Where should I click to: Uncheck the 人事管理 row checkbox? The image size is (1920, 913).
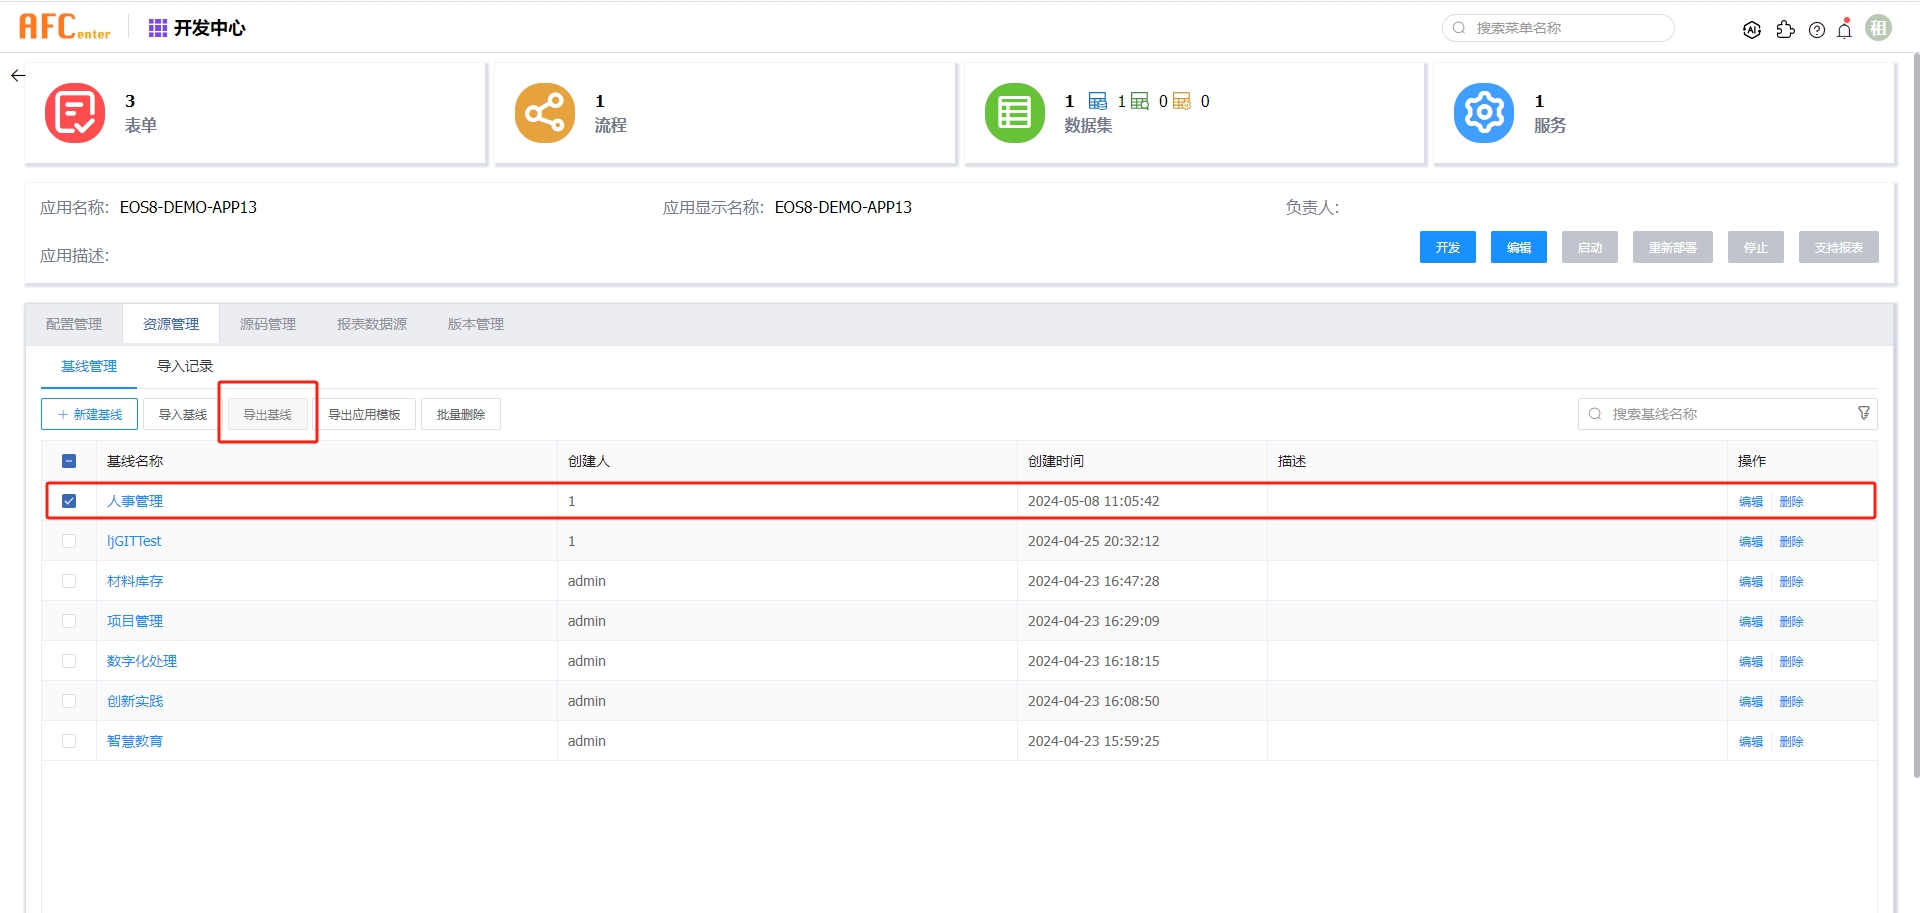click(x=69, y=501)
